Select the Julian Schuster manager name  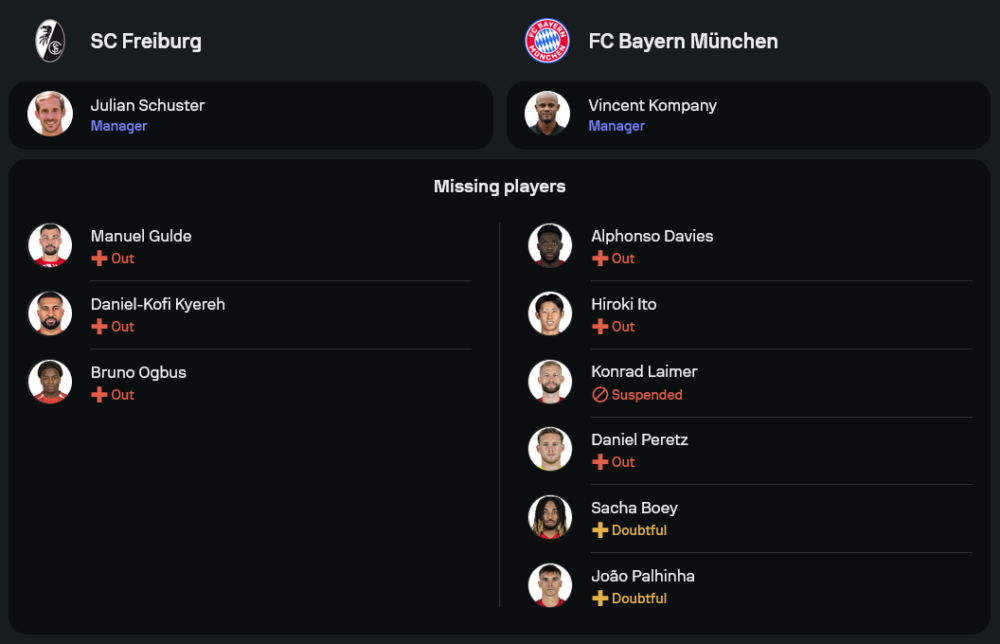pyautogui.click(x=147, y=105)
